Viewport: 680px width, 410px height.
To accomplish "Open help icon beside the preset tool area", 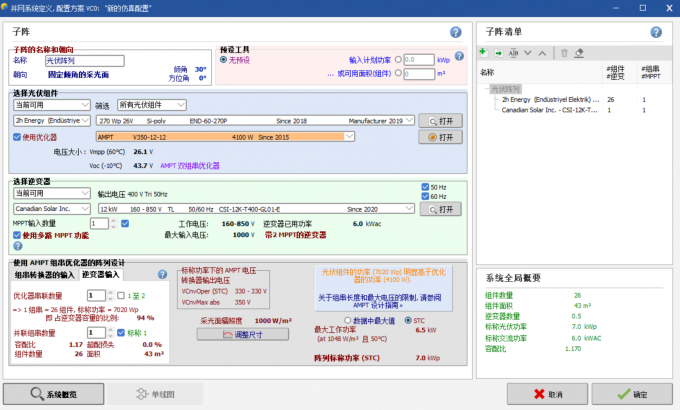I will click(x=459, y=56).
